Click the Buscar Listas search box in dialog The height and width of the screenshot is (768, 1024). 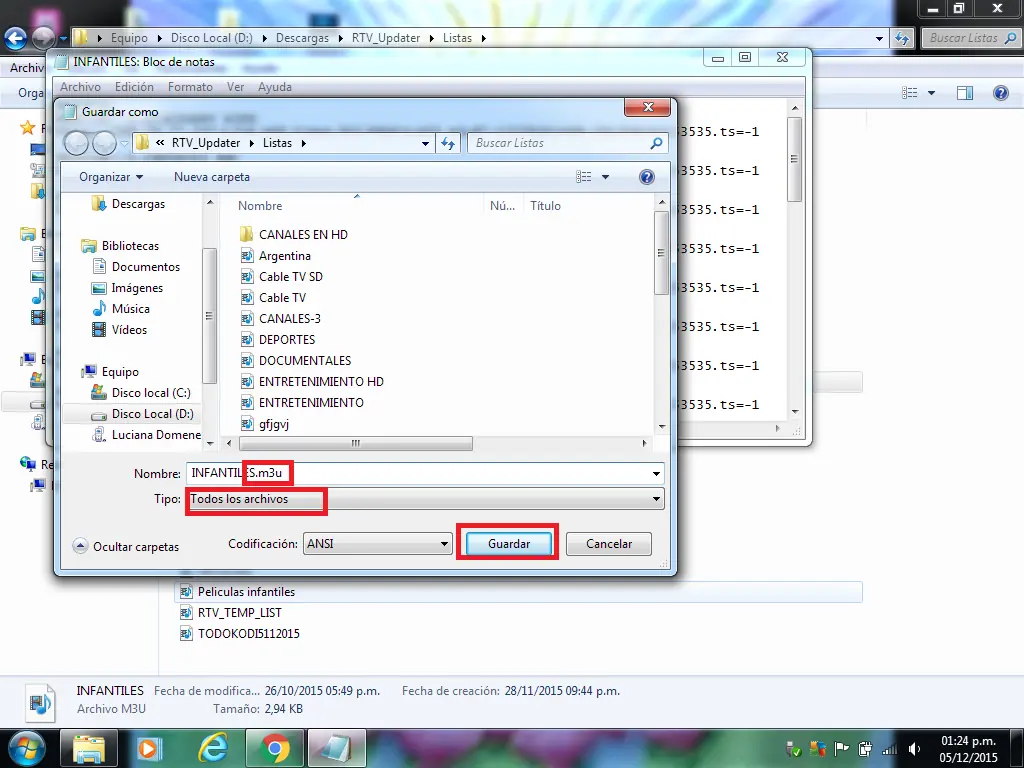(567, 143)
